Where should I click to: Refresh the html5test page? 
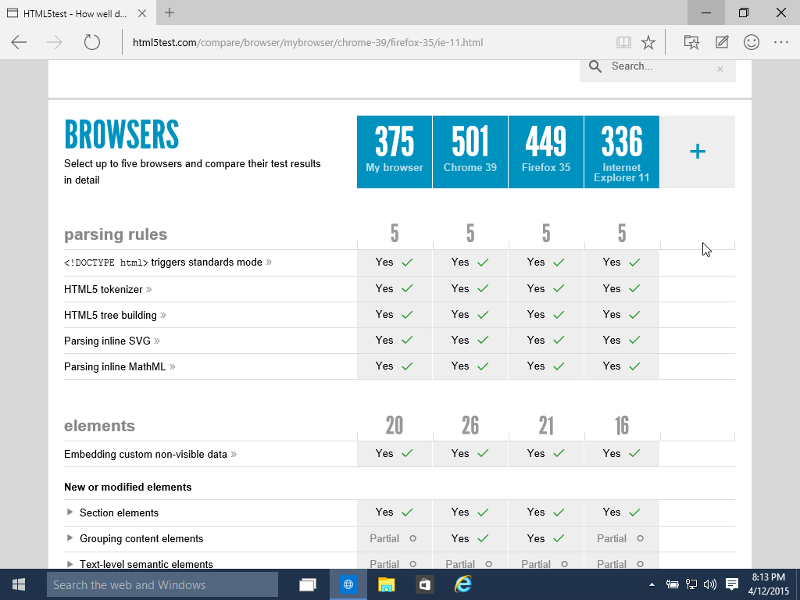(92, 42)
